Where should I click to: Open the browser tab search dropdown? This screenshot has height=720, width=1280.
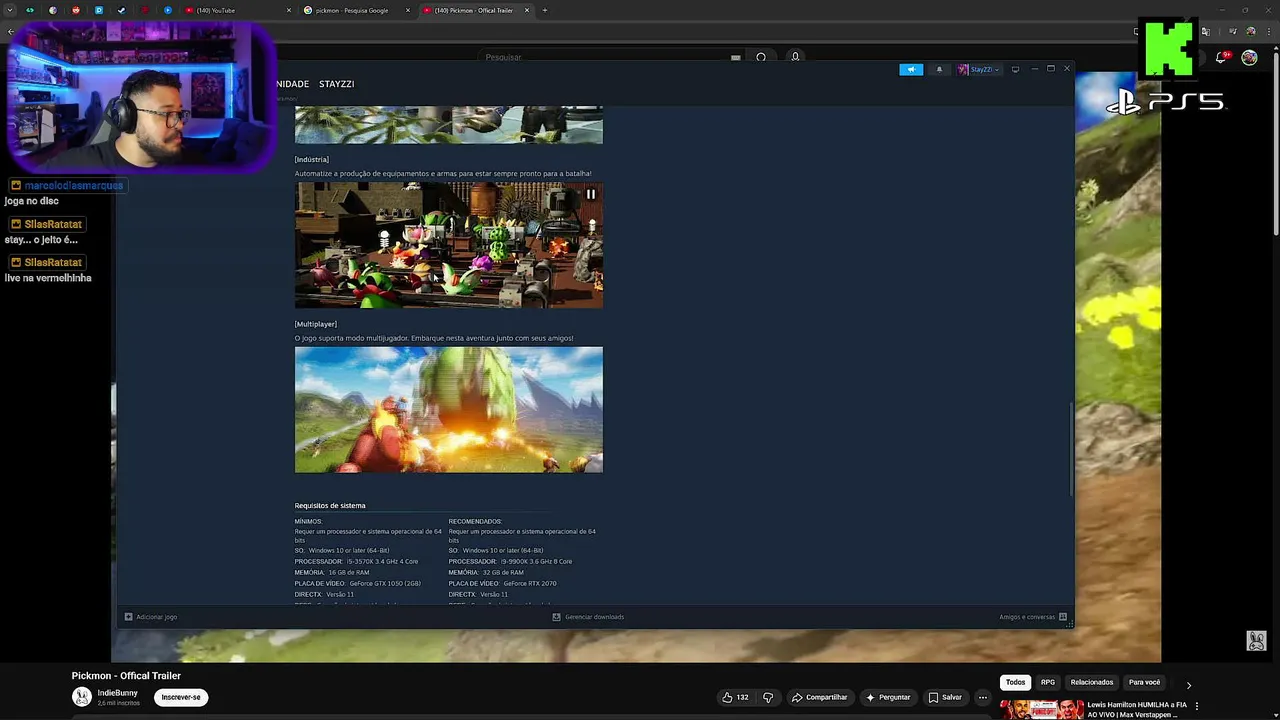point(10,10)
